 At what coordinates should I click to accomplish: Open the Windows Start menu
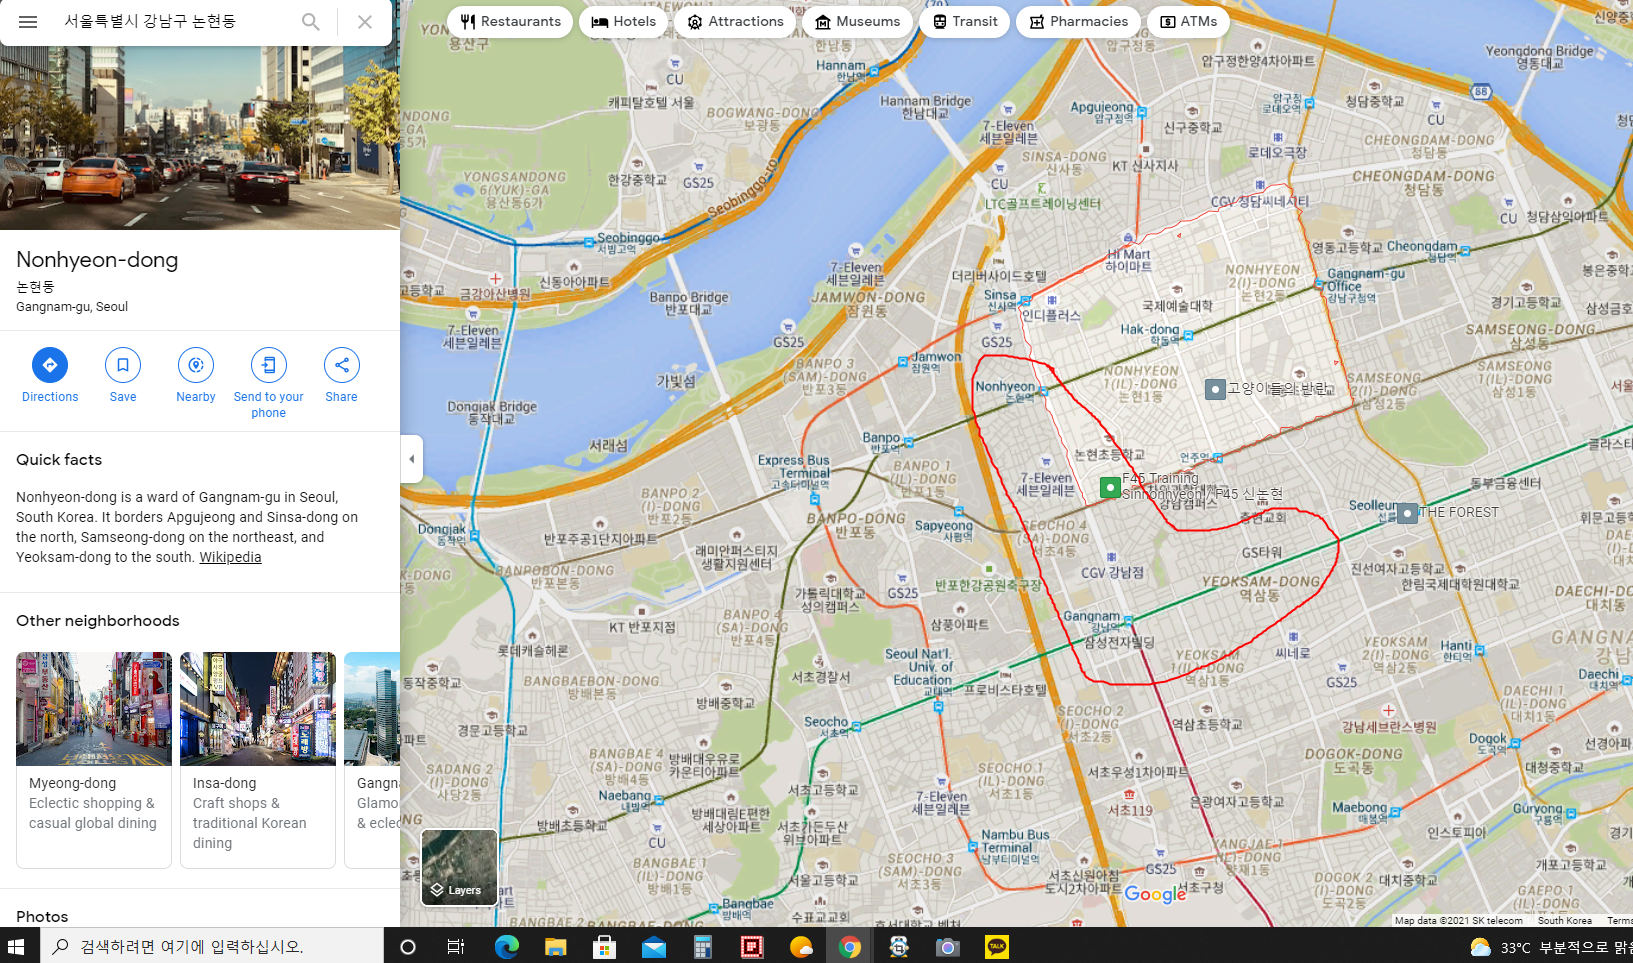[x=16, y=946]
